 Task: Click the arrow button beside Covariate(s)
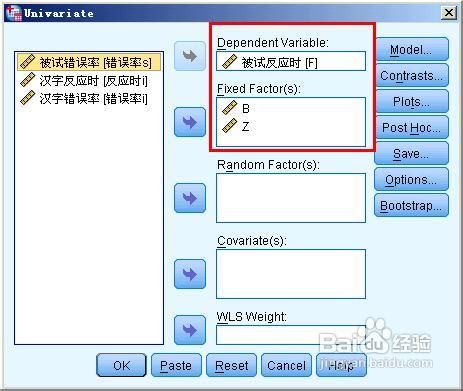coord(190,274)
